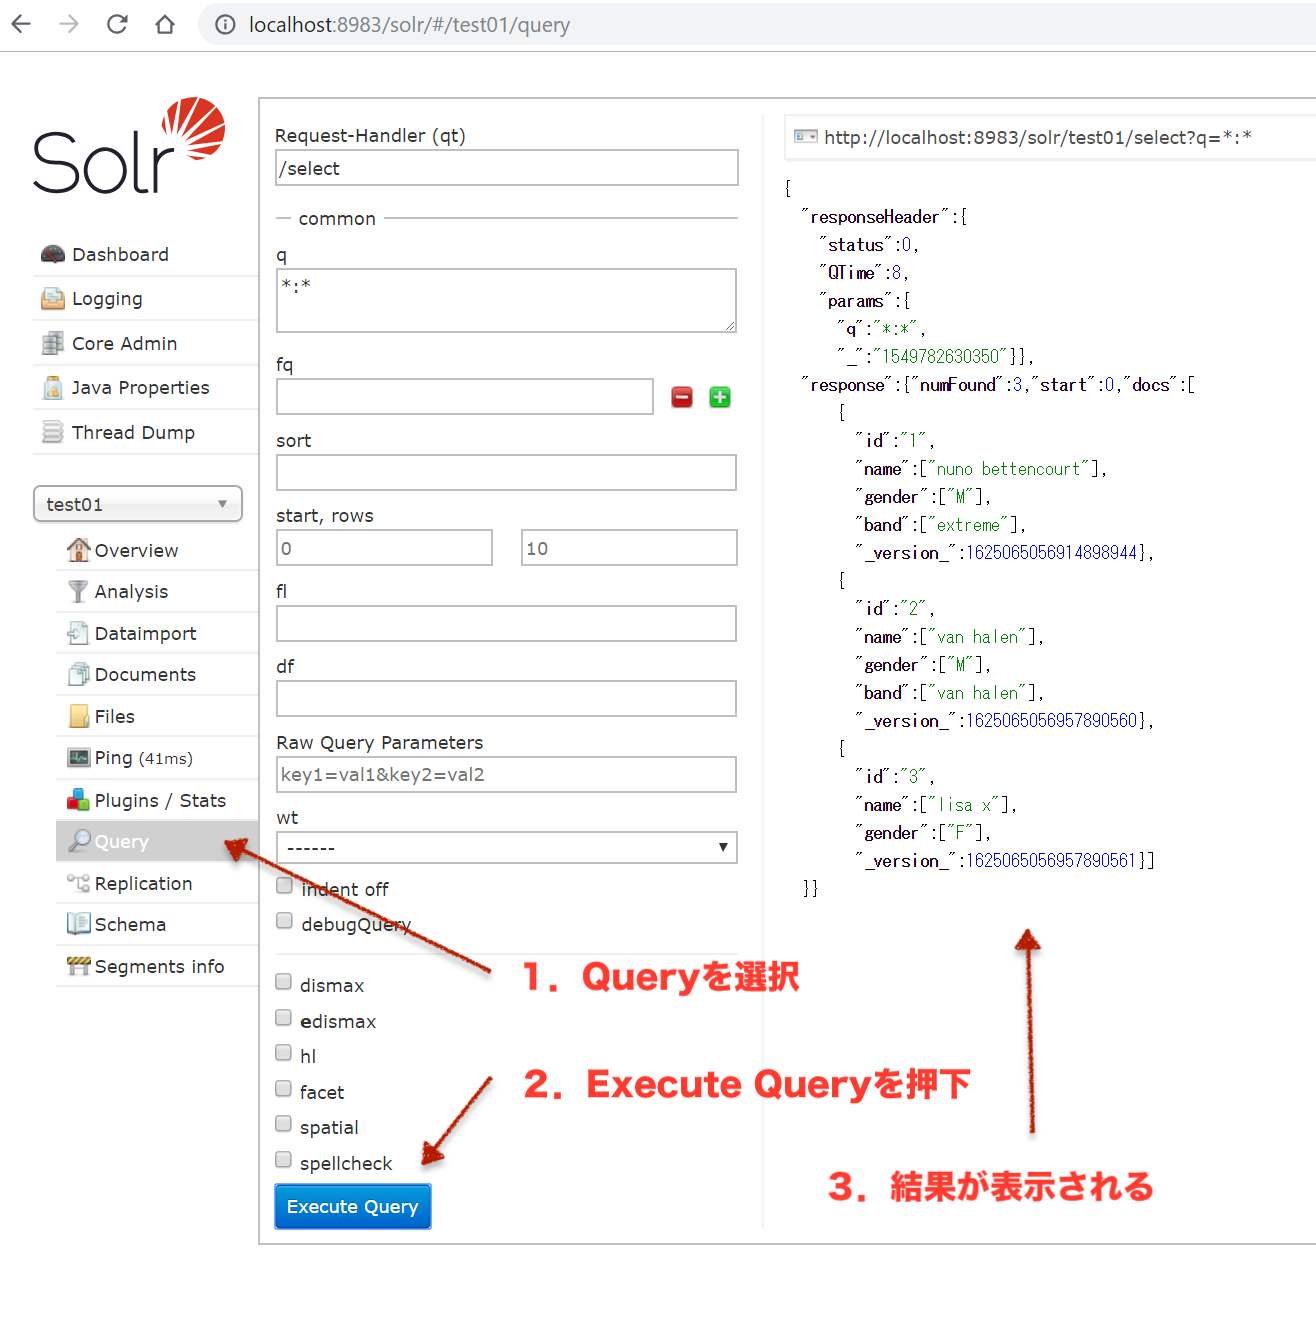Enable the spatial checkbox
The width and height of the screenshot is (1316, 1335).
[x=283, y=1124]
